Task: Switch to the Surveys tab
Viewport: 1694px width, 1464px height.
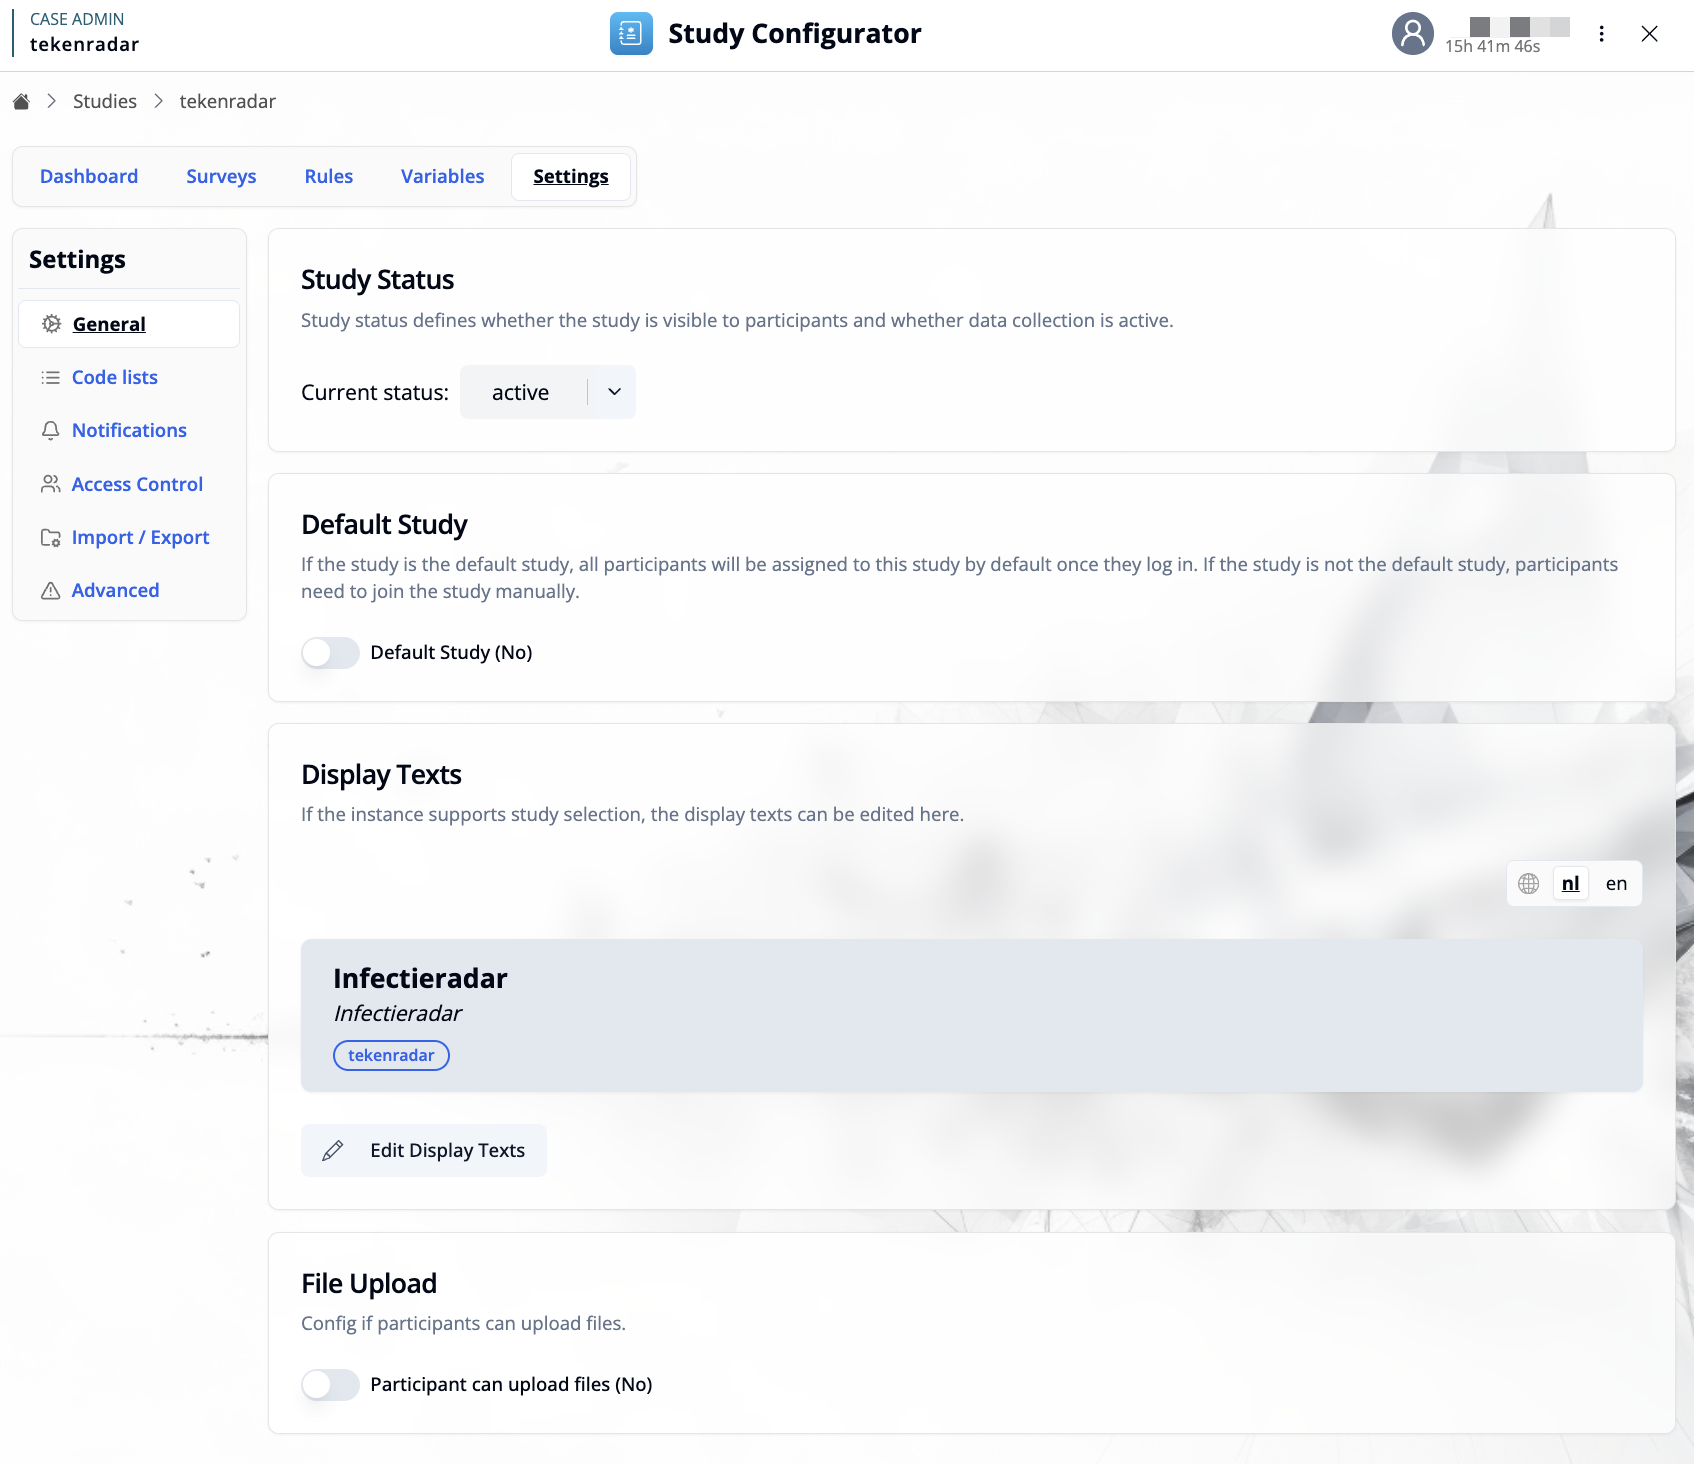Action: tap(221, 177)
